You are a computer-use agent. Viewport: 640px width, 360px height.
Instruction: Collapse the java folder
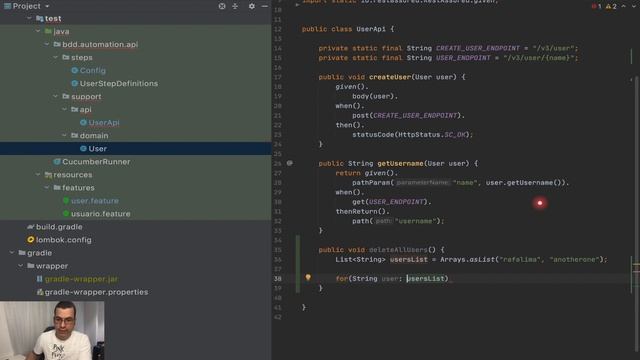(38, 31)
